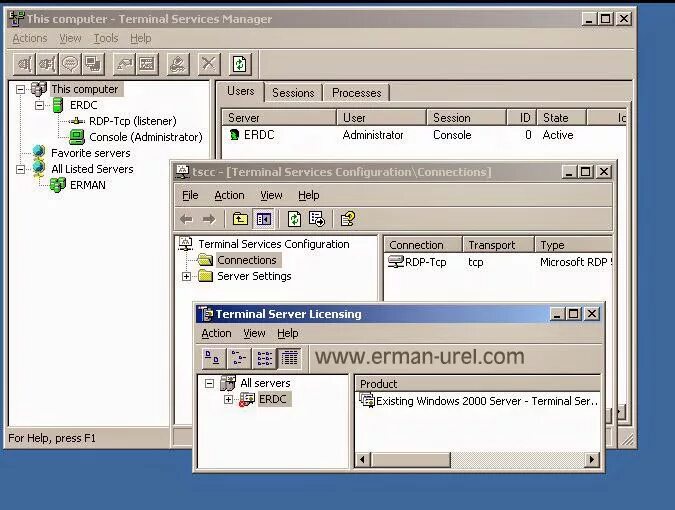Open the Help menu in tscc window

309,195
